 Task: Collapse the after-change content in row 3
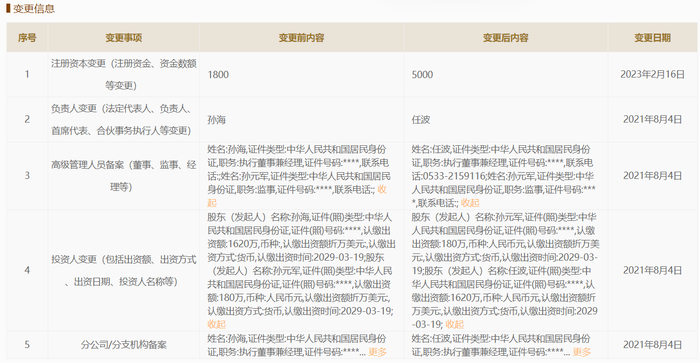click(470, 203)
